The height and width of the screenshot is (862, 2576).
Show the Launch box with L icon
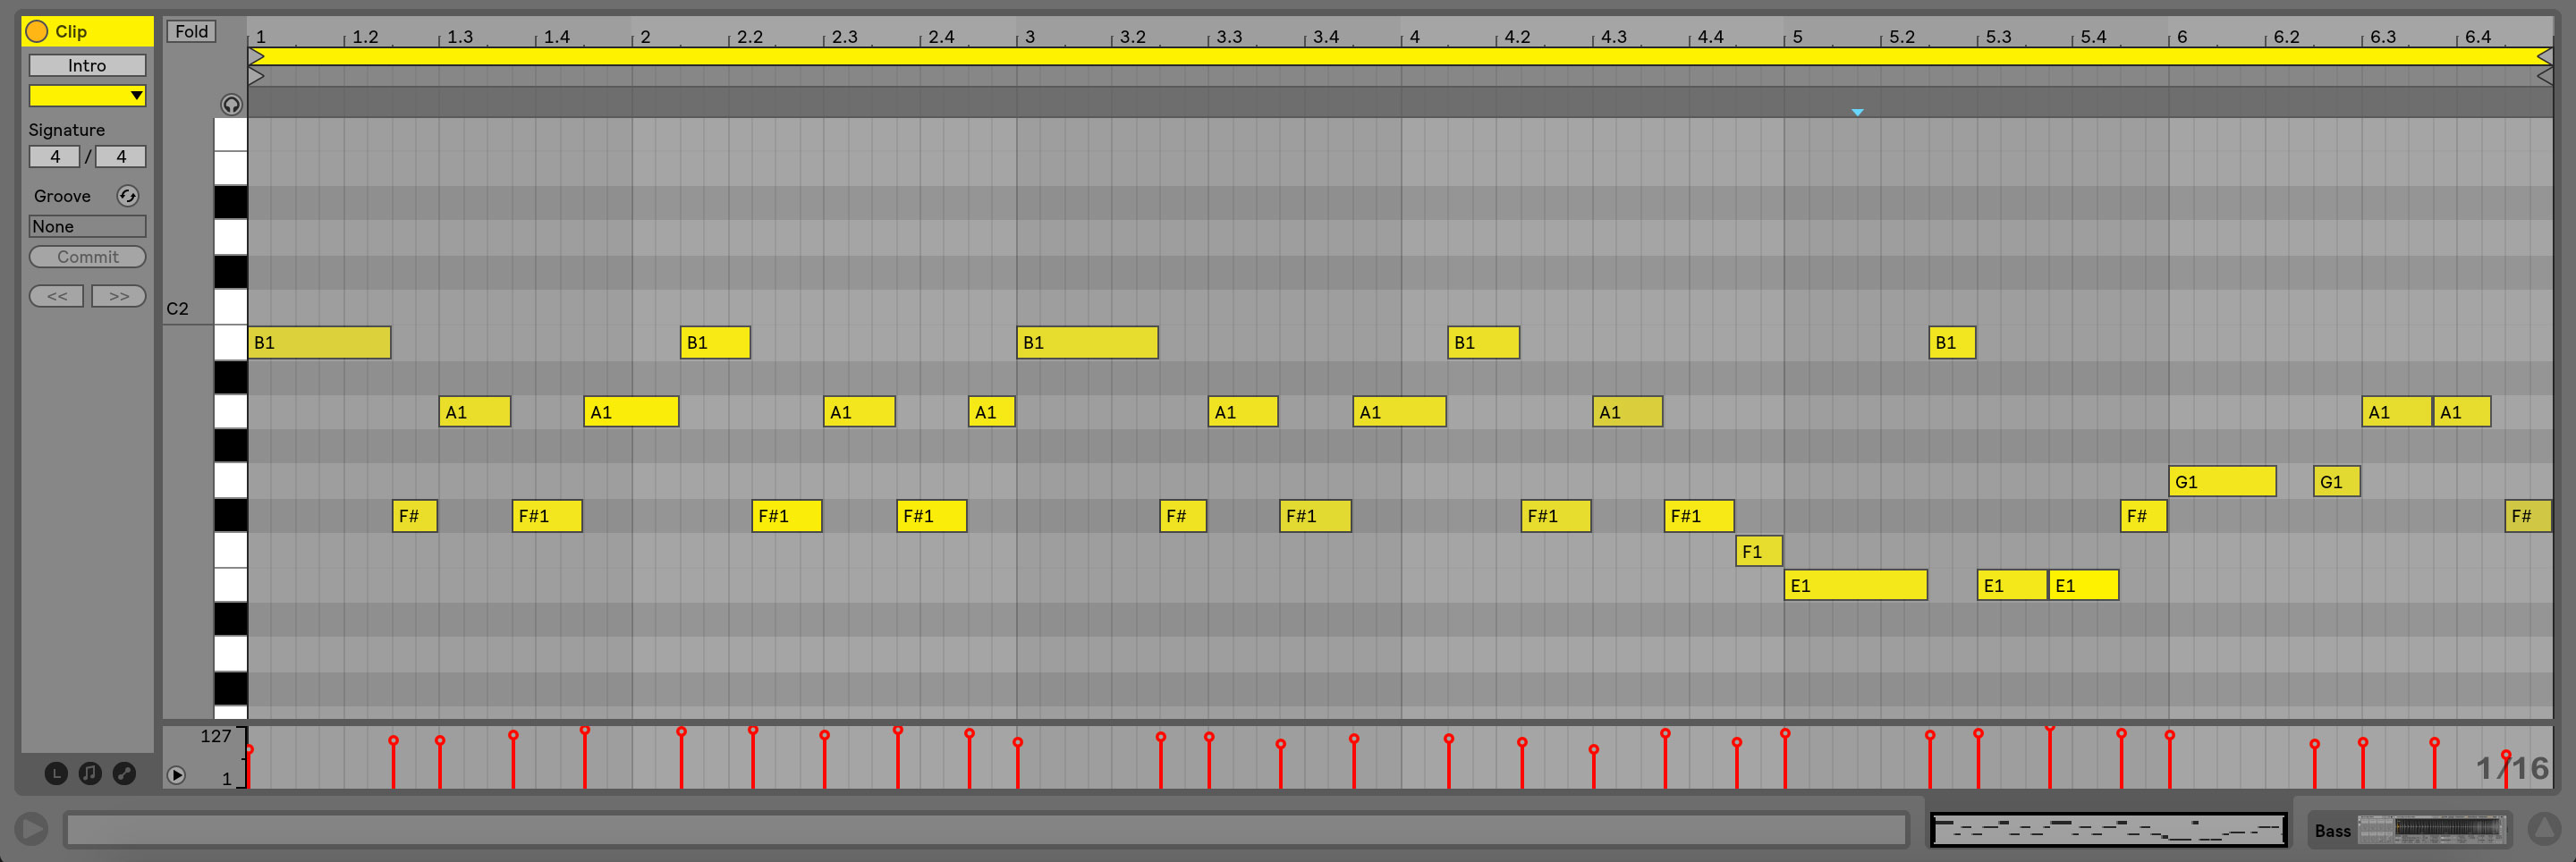56,773
